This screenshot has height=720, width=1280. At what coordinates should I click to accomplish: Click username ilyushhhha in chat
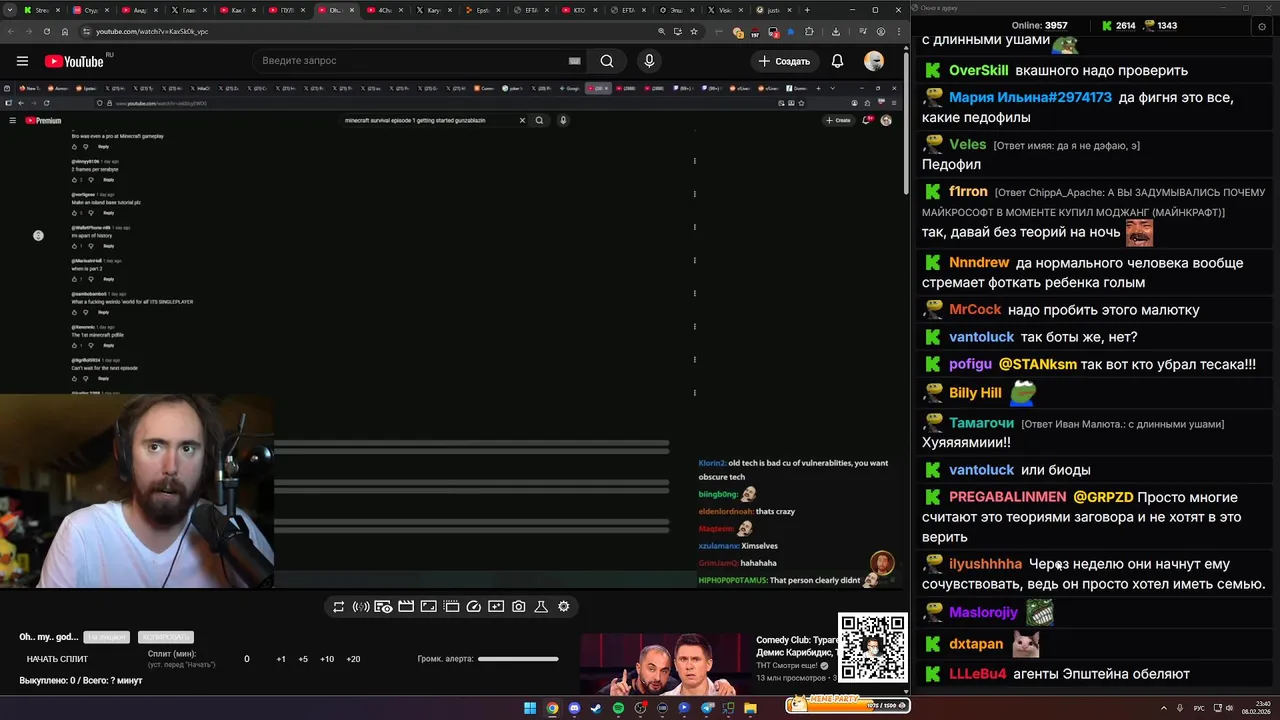[985, 564]
